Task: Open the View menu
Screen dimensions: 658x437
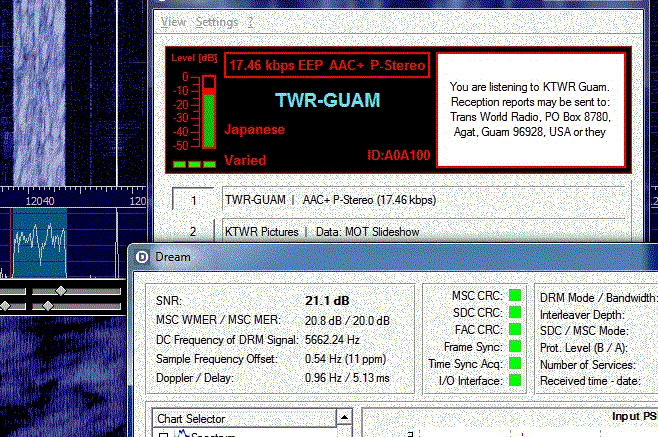Action: tap(173, 22)
